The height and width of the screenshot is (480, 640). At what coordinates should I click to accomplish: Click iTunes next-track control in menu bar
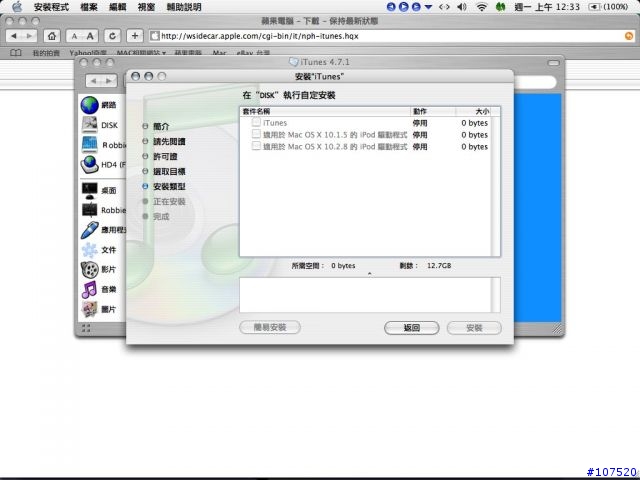point(416,7)
